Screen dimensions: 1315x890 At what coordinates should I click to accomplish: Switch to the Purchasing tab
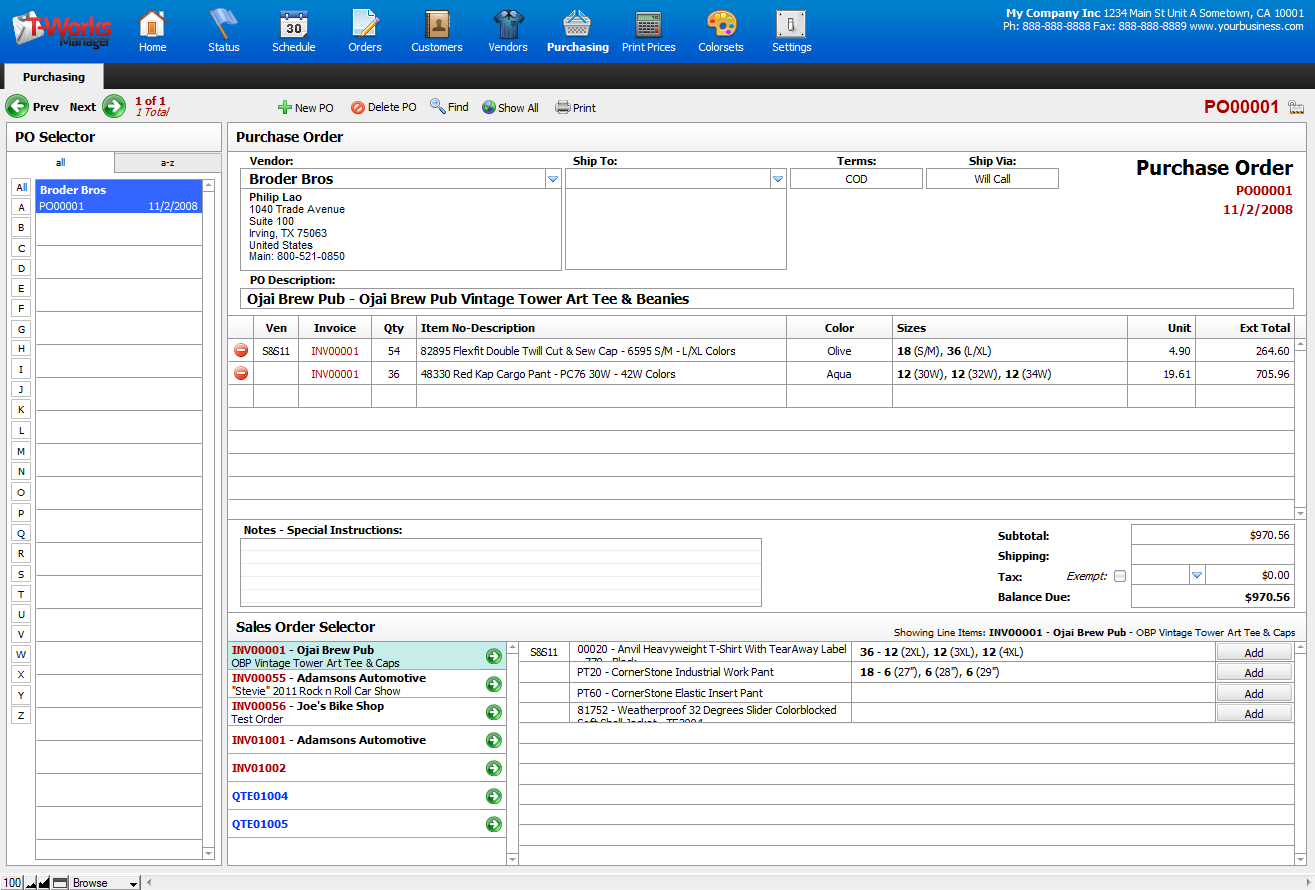(54, 77)
